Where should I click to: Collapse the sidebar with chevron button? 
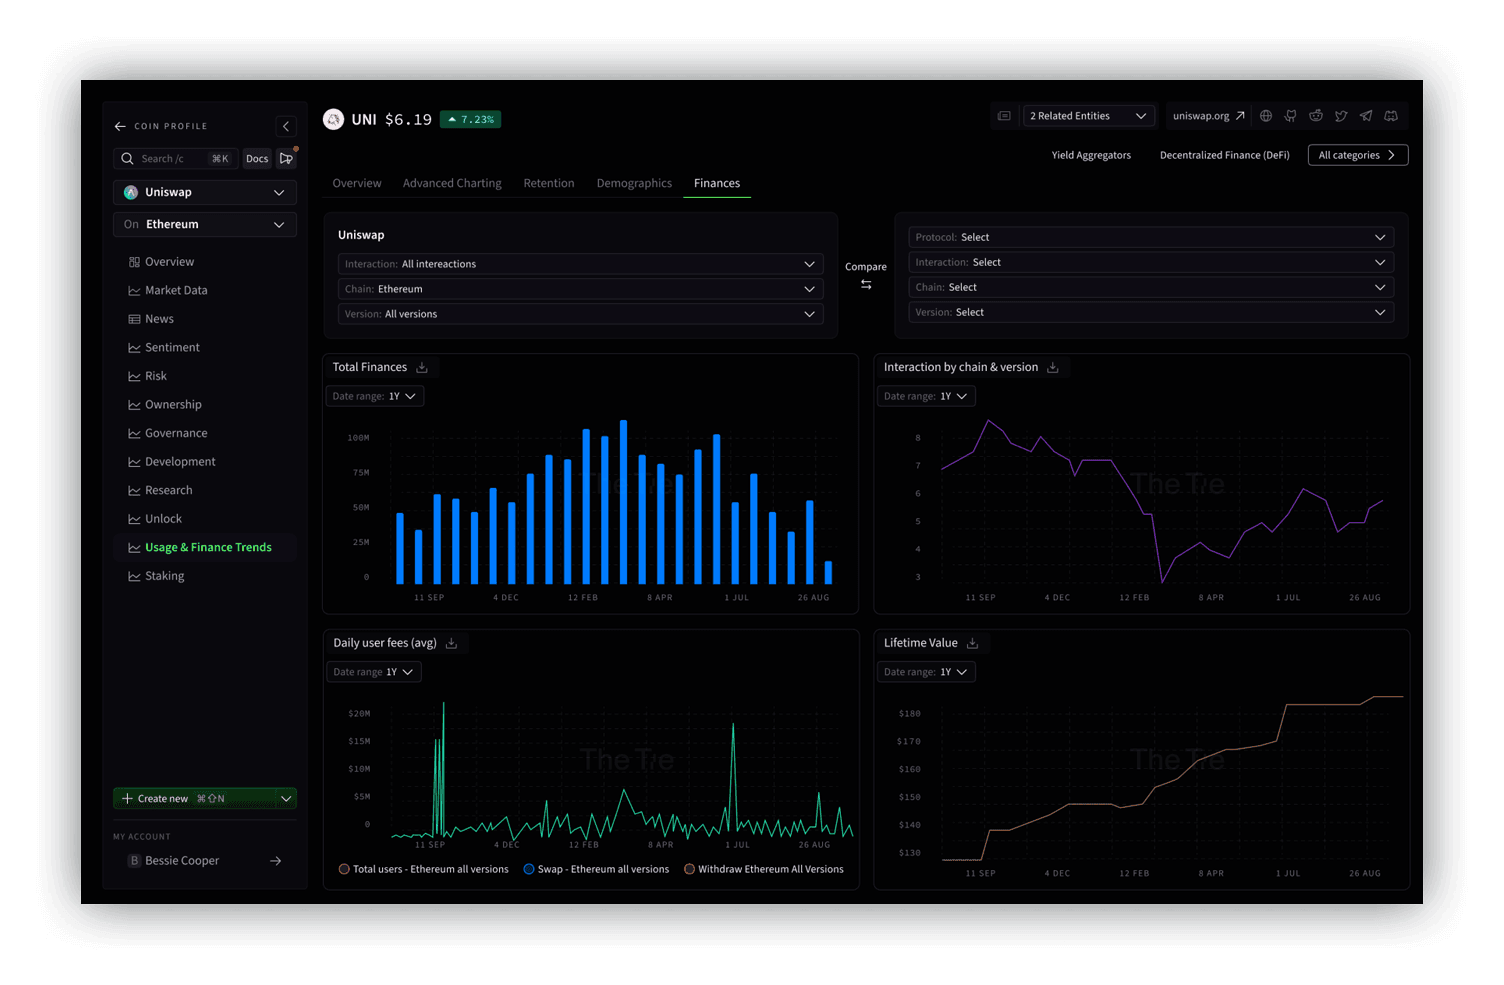(286, 126)
